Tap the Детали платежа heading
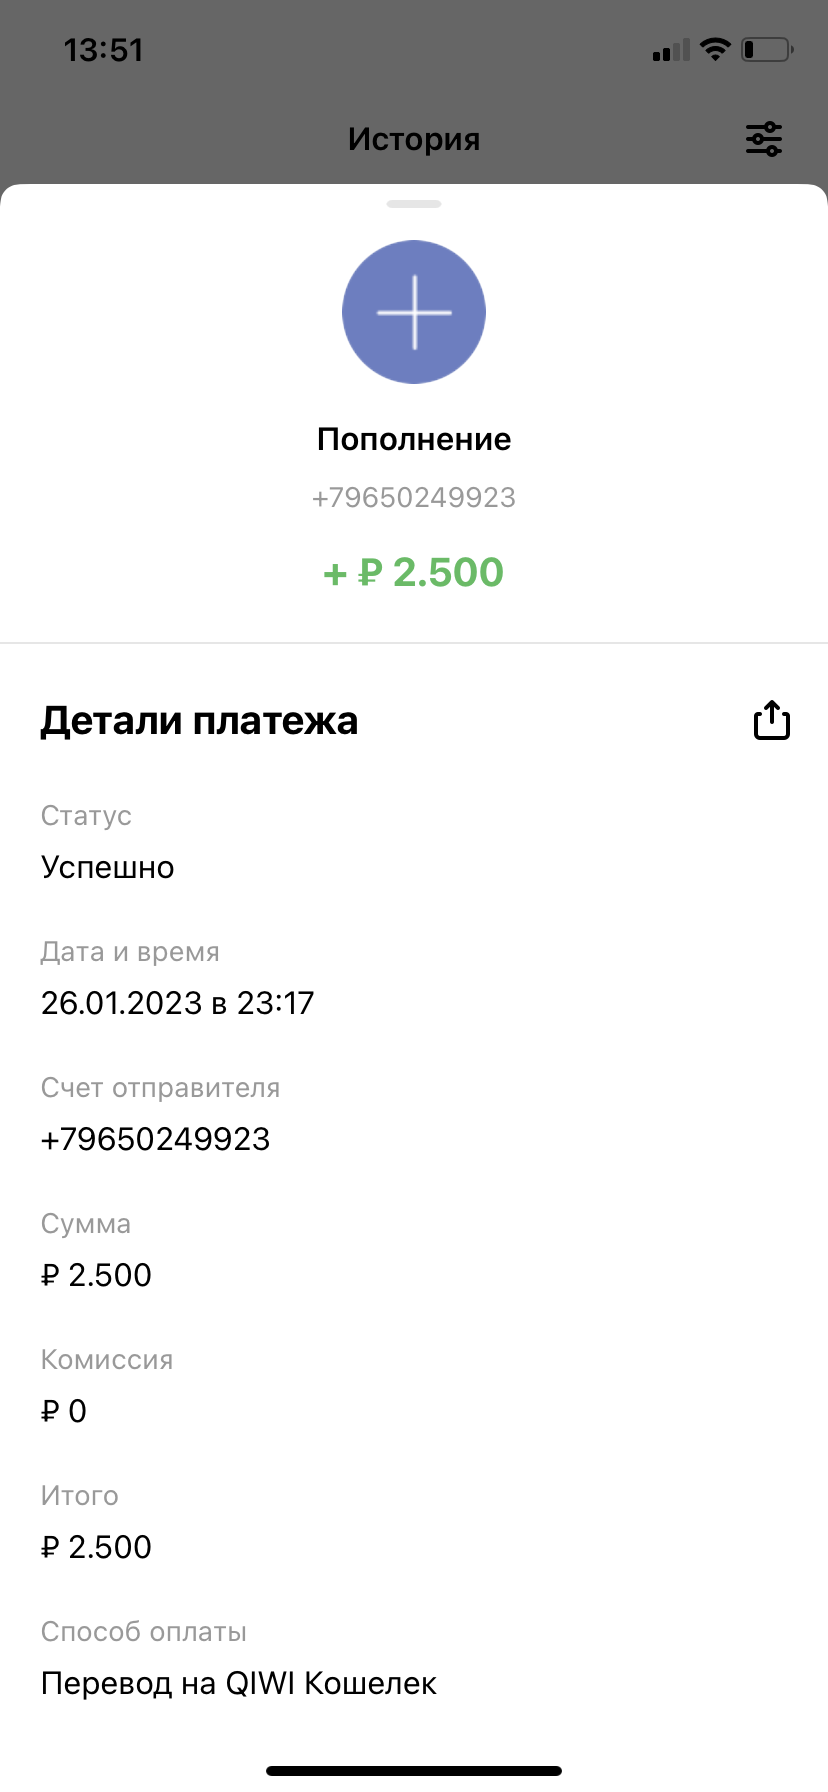 (x=199, y=721)
